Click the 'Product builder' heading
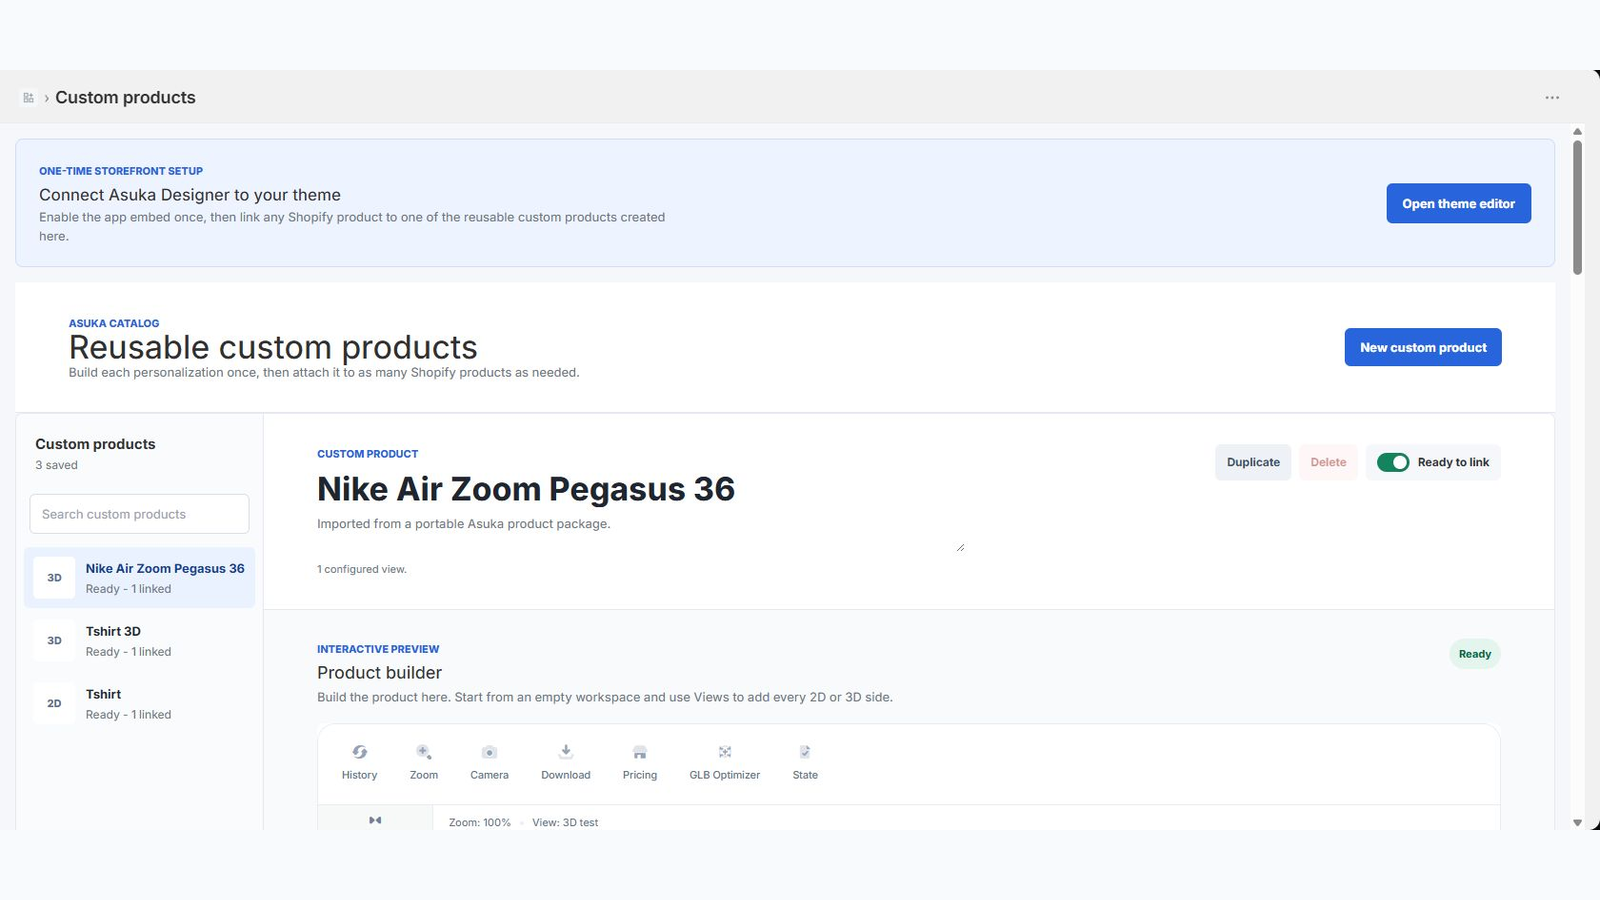The width and height of the screenshot is (1600, 900). coord(379,673)
